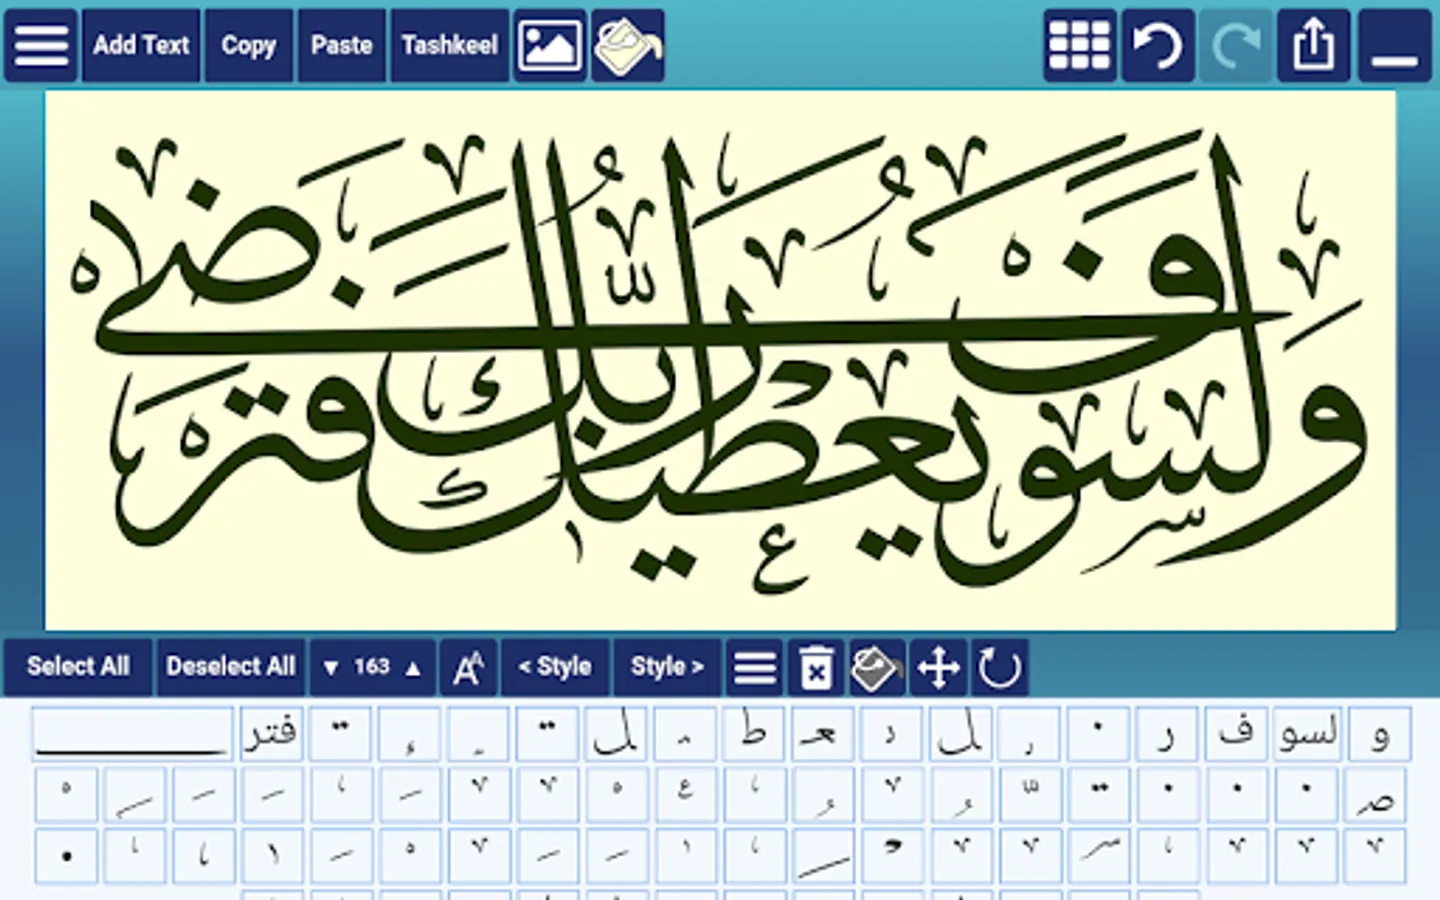
Task: Open the font size A icon
Action: coord(468,667)
